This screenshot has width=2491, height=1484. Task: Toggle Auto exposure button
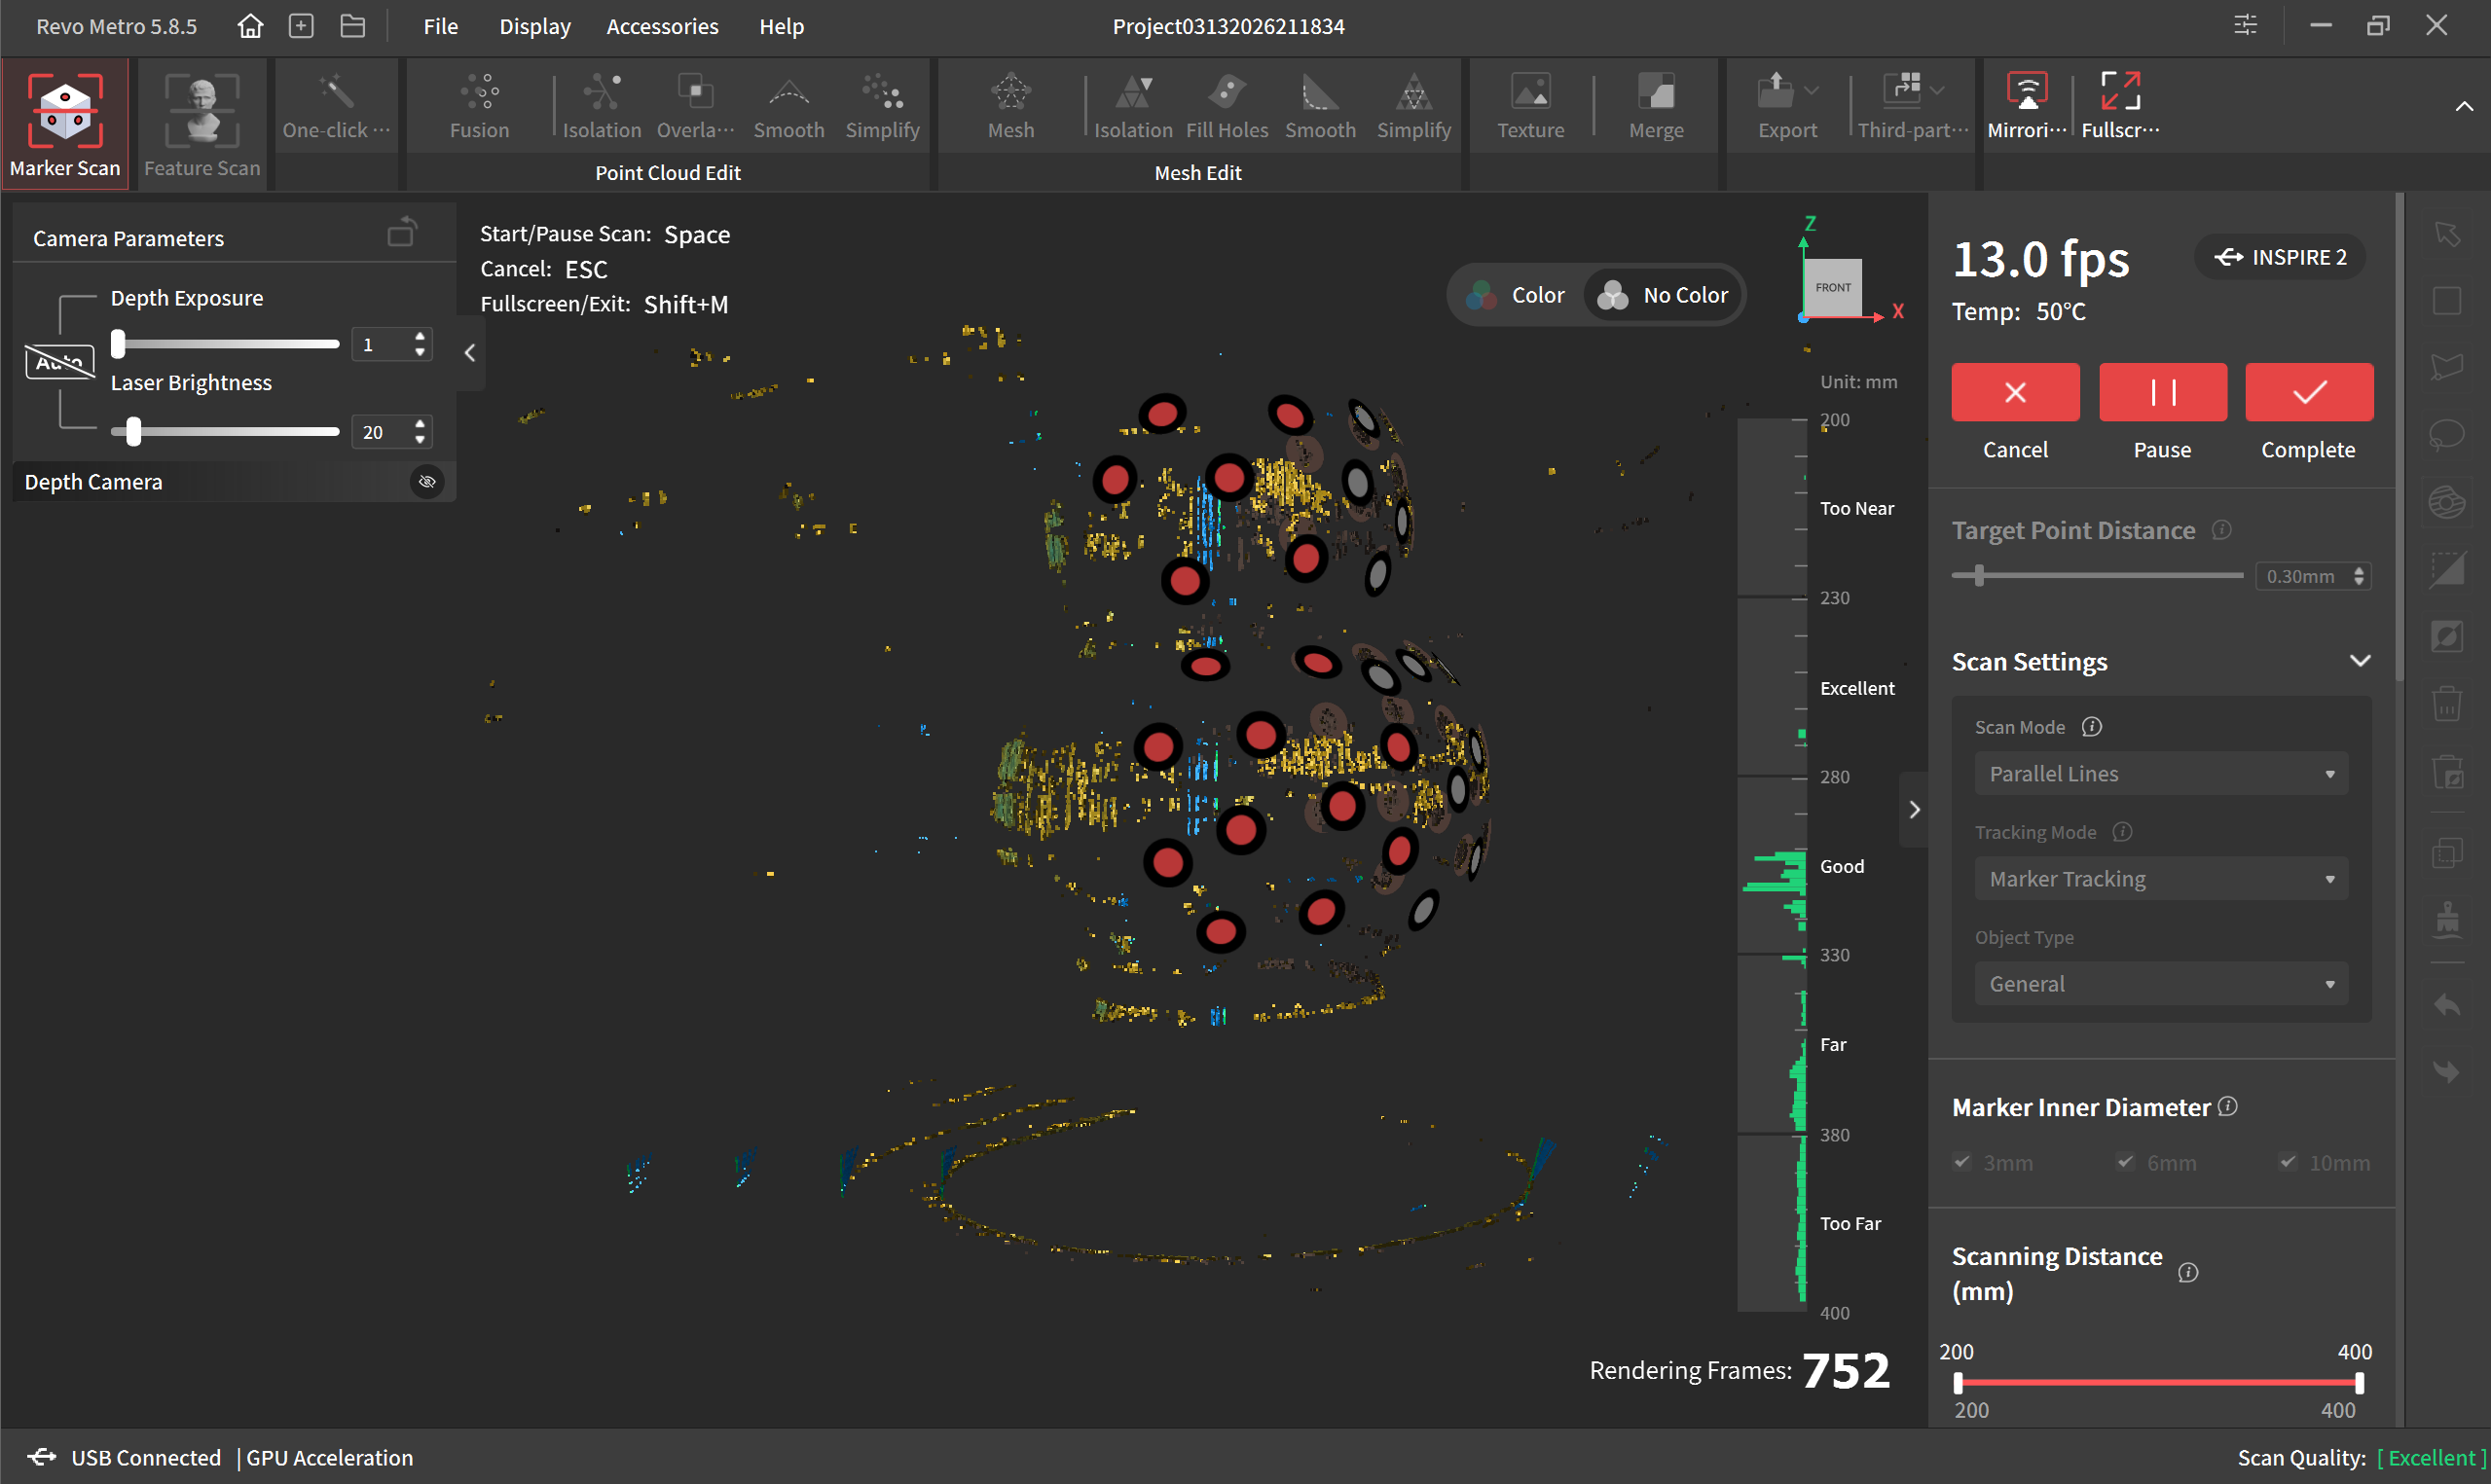pyautogui.click(x=60, y=362)
